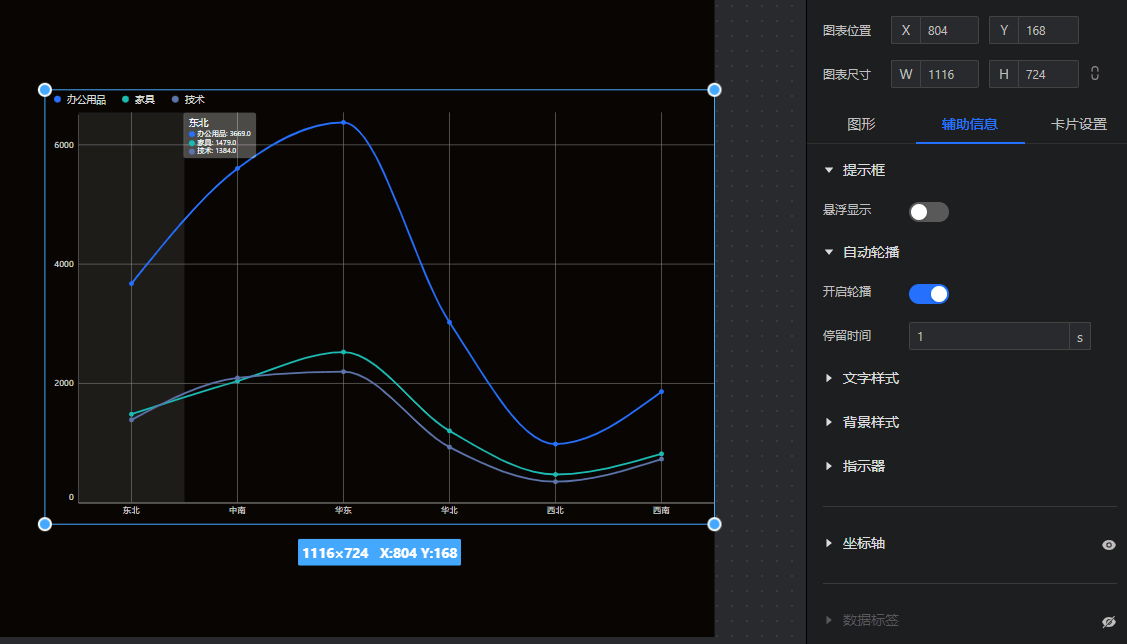The image size is (1127, 644).
Task: Collapse the 提示框 section
Action: [x=829, y=171]
